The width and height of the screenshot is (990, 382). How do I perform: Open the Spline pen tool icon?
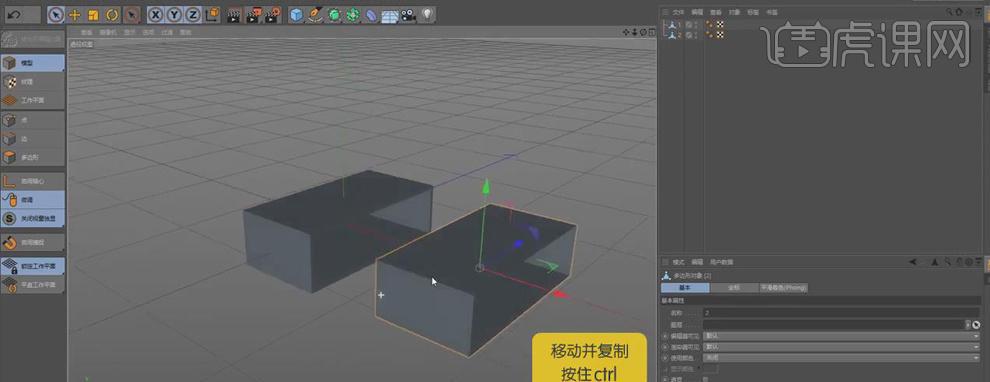tap(315, 14)
